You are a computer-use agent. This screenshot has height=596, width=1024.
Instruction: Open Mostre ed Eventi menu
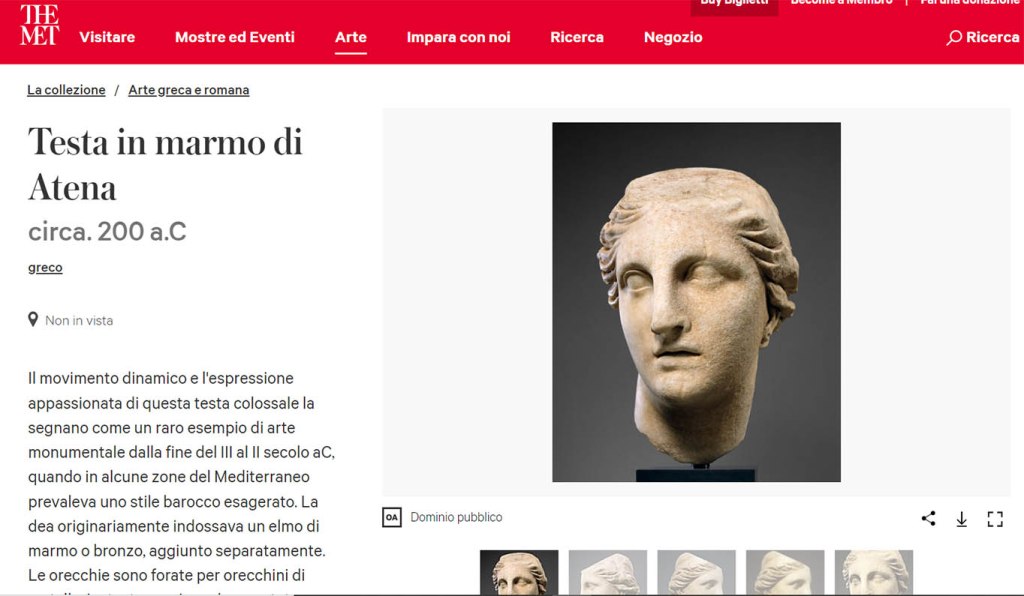pos(234,37)
